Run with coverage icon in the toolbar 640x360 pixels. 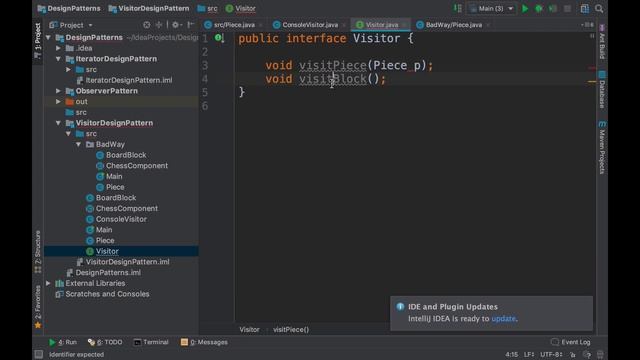click(x=553, y=9)
